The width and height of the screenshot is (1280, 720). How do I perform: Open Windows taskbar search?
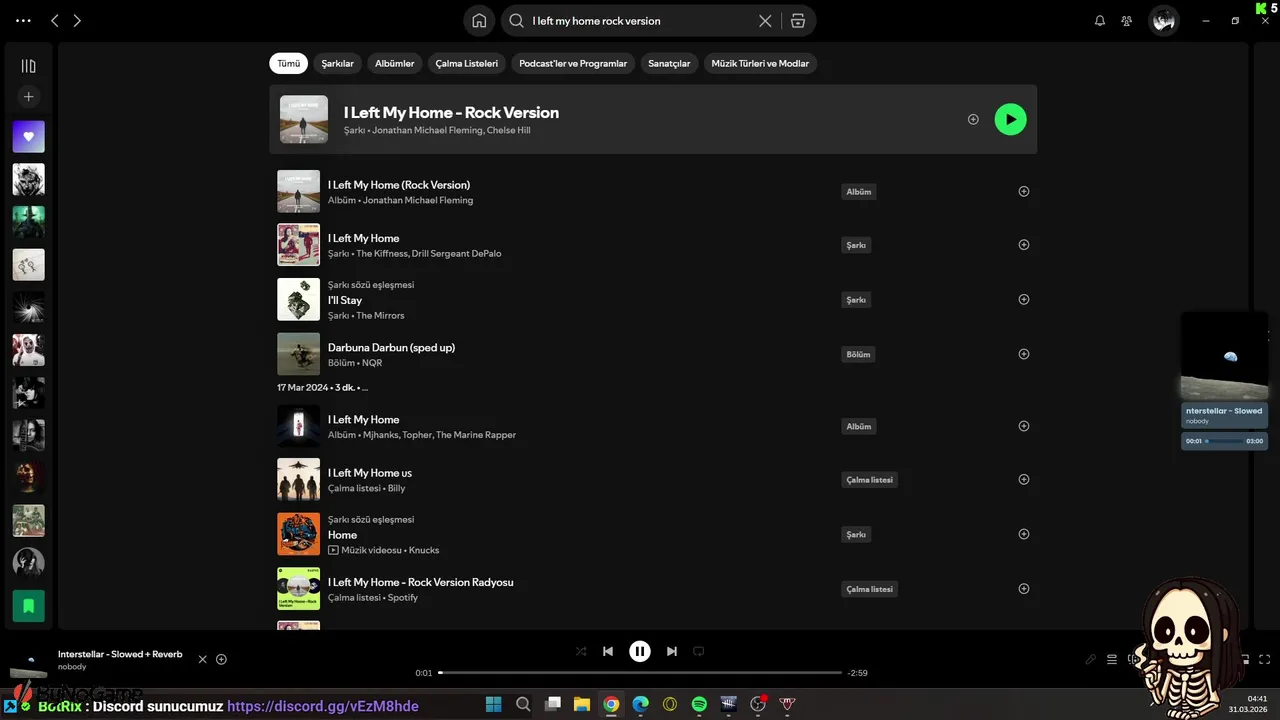pyautogui.click(x=523, y=704)
